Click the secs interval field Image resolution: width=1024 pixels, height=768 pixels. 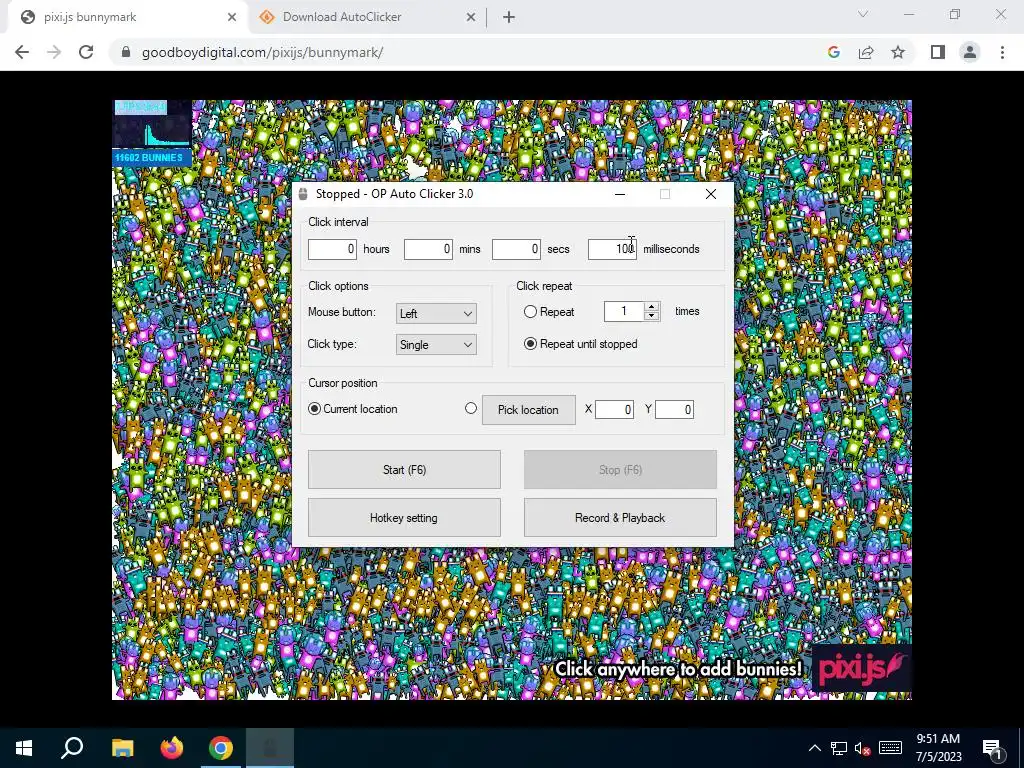point(516,249)
